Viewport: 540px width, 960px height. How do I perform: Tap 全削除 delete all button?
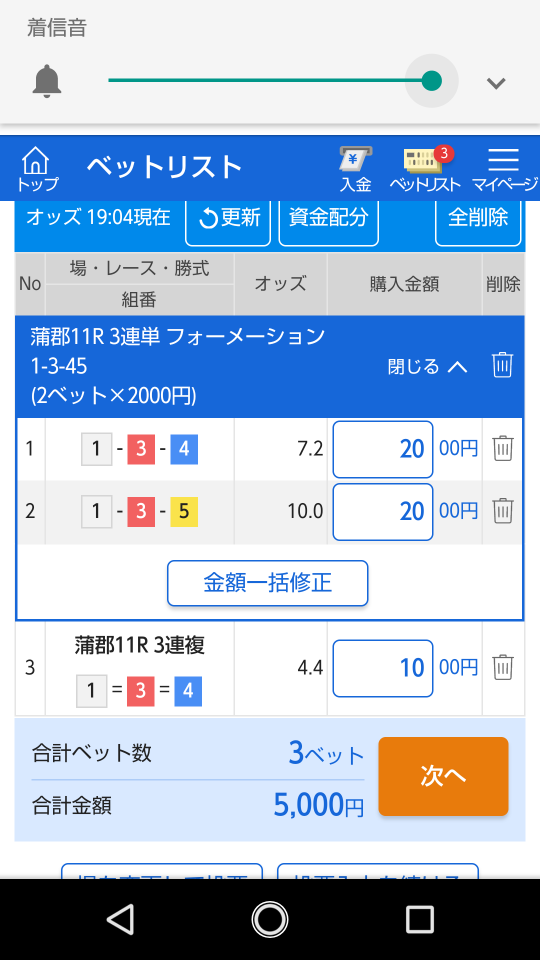(478, 218)
